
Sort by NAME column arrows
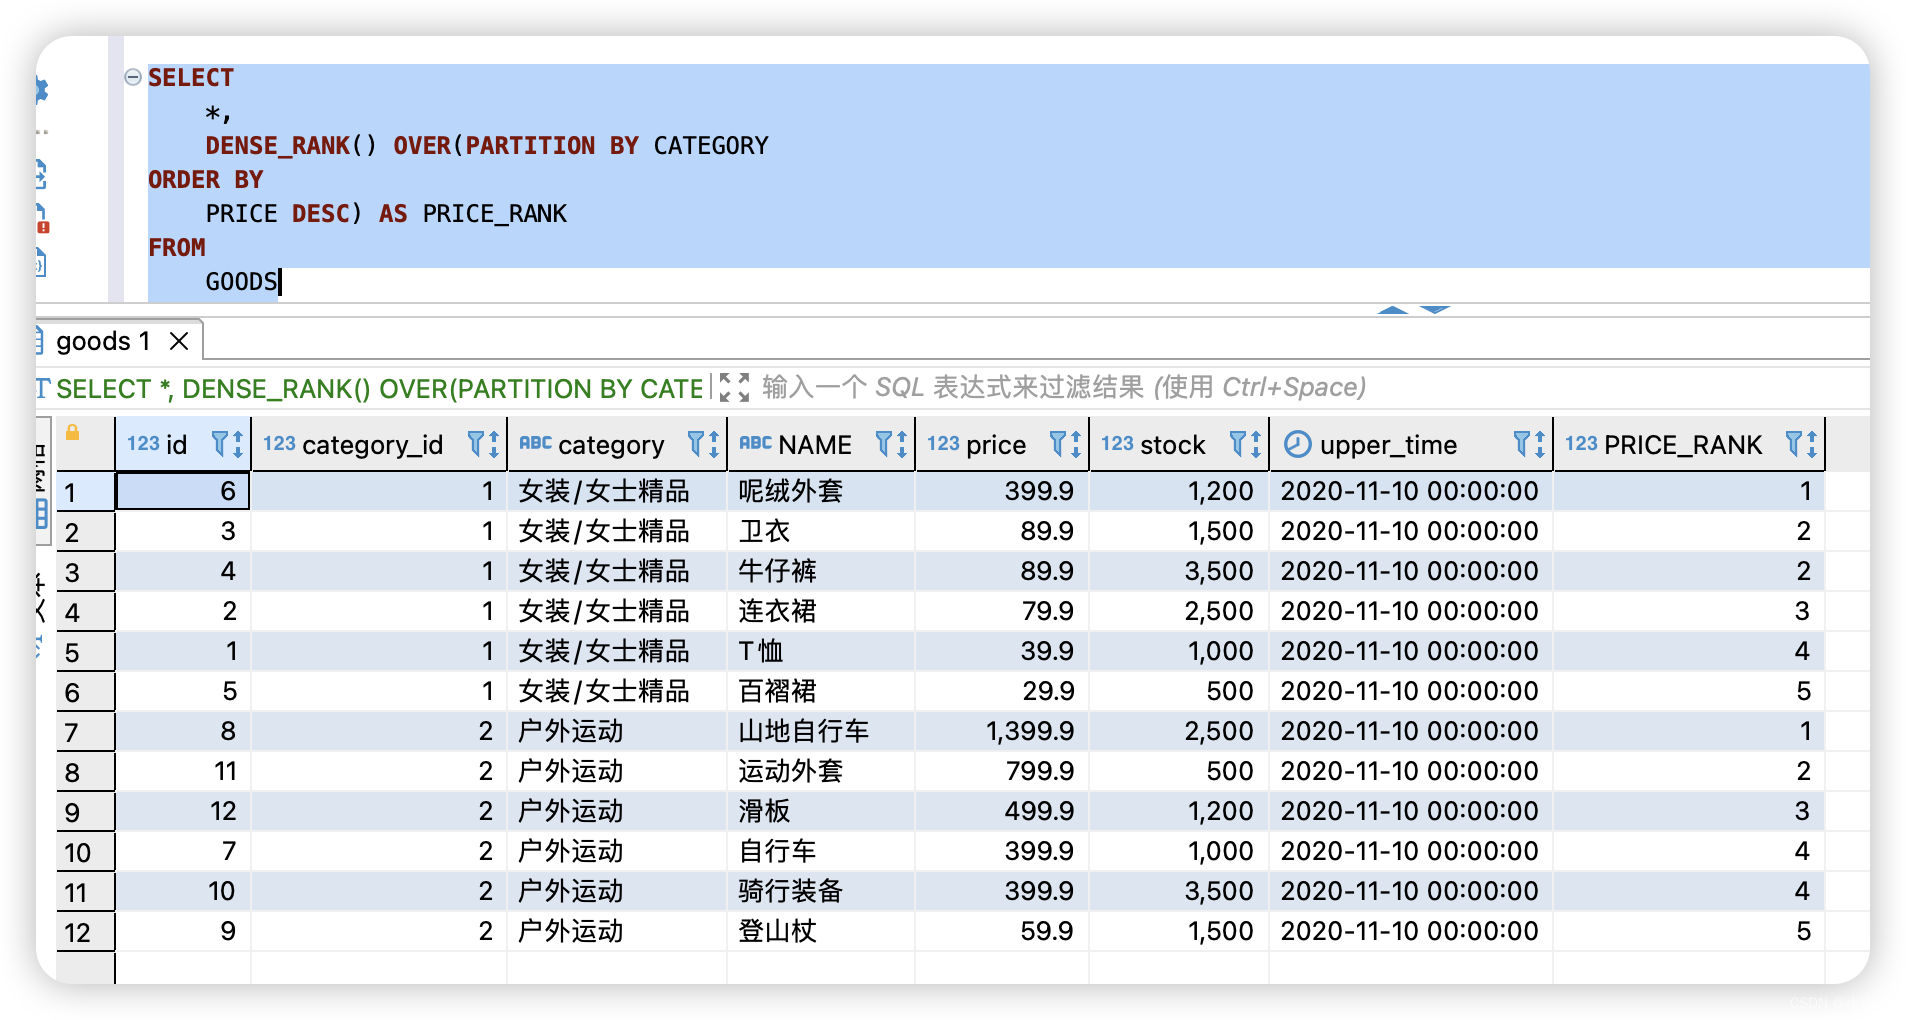pos(901,444)
